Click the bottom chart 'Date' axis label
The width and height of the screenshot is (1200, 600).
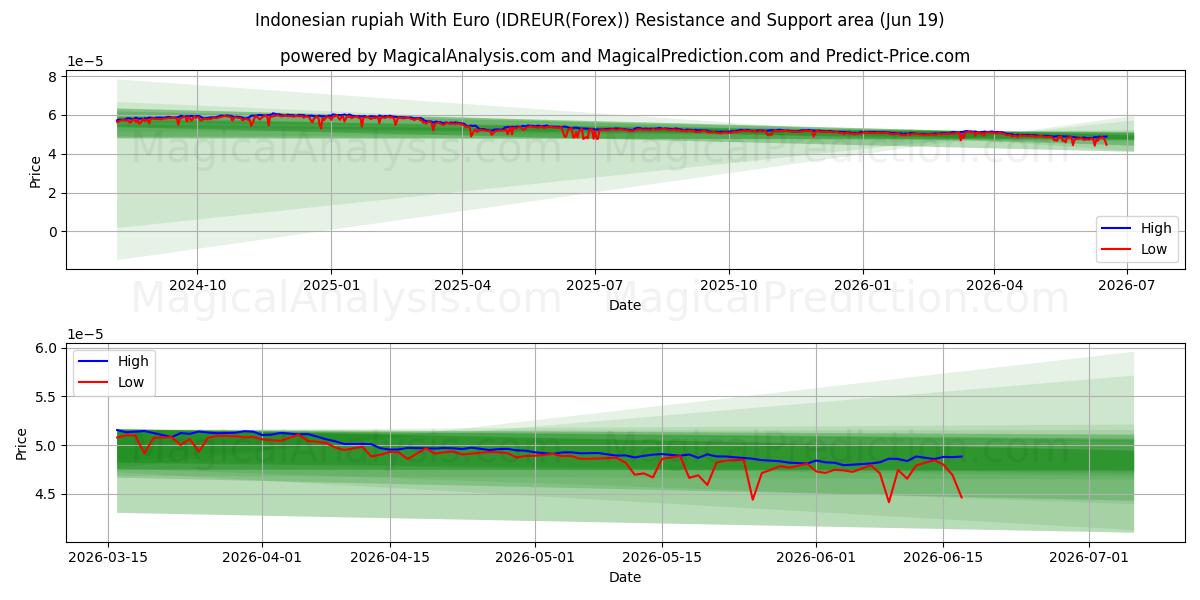[x=625, y=577]
